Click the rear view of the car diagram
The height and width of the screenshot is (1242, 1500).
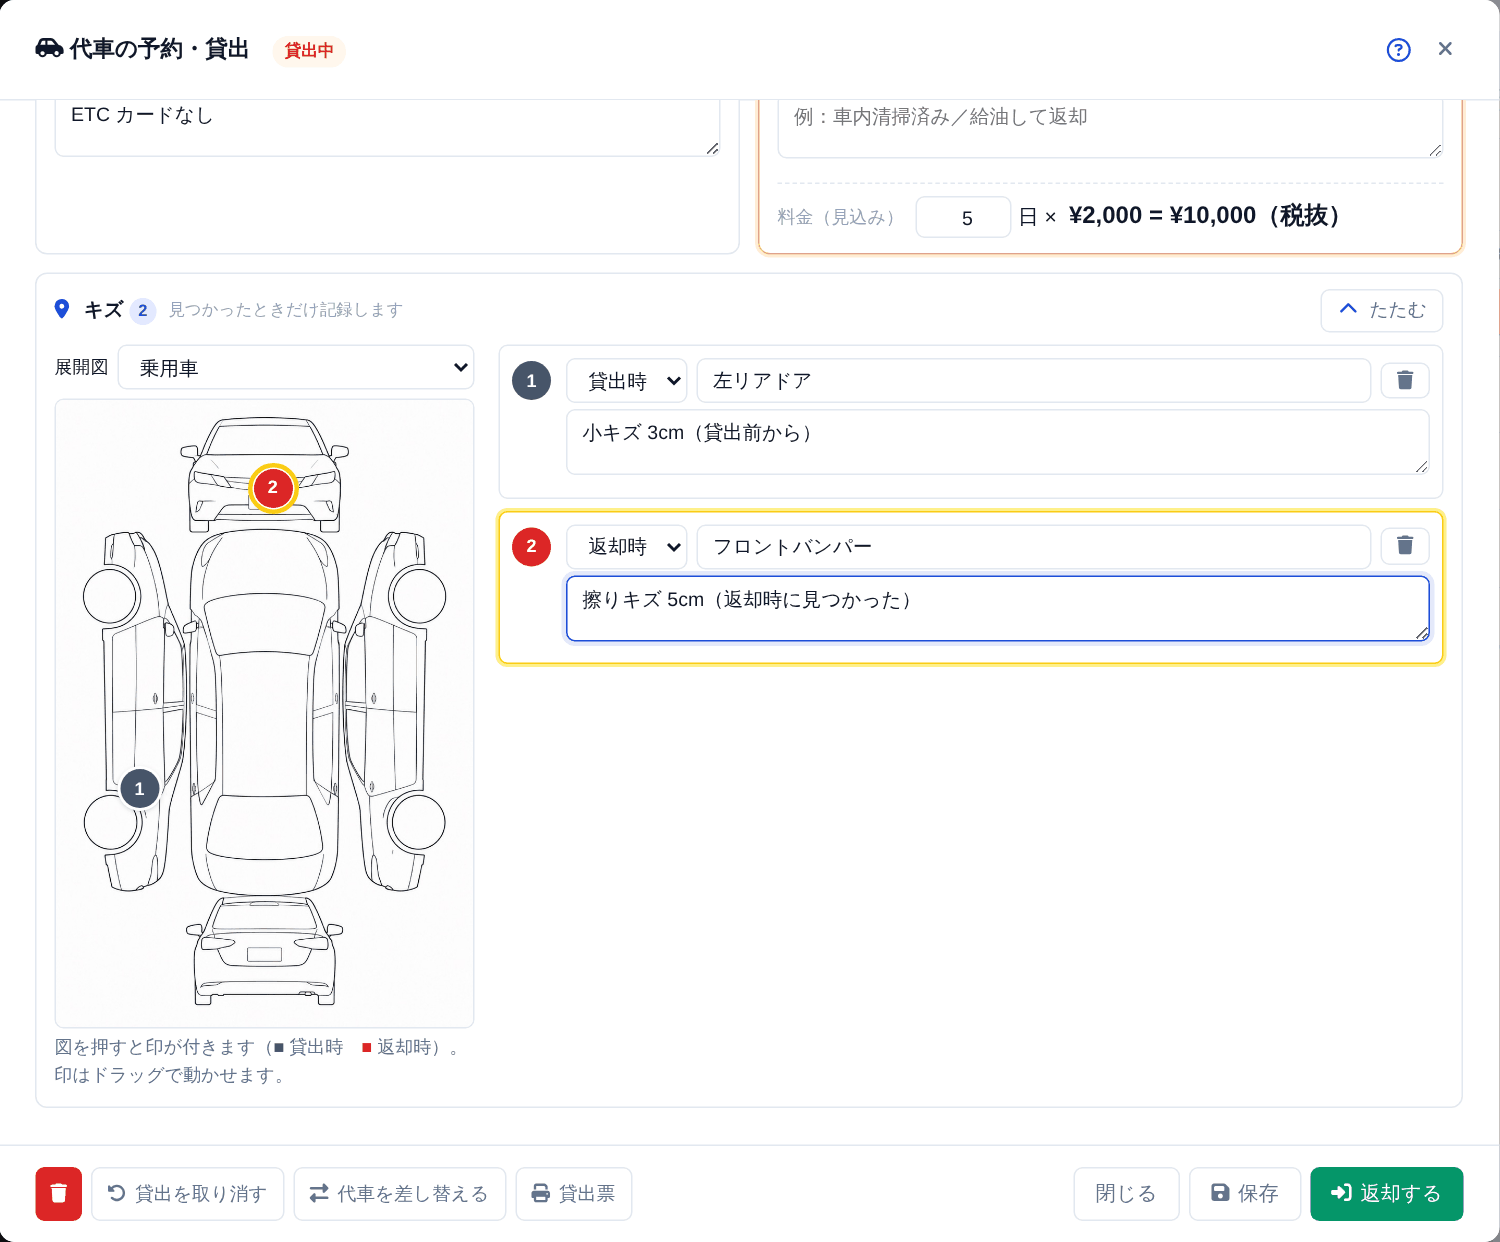click(264, 951)
